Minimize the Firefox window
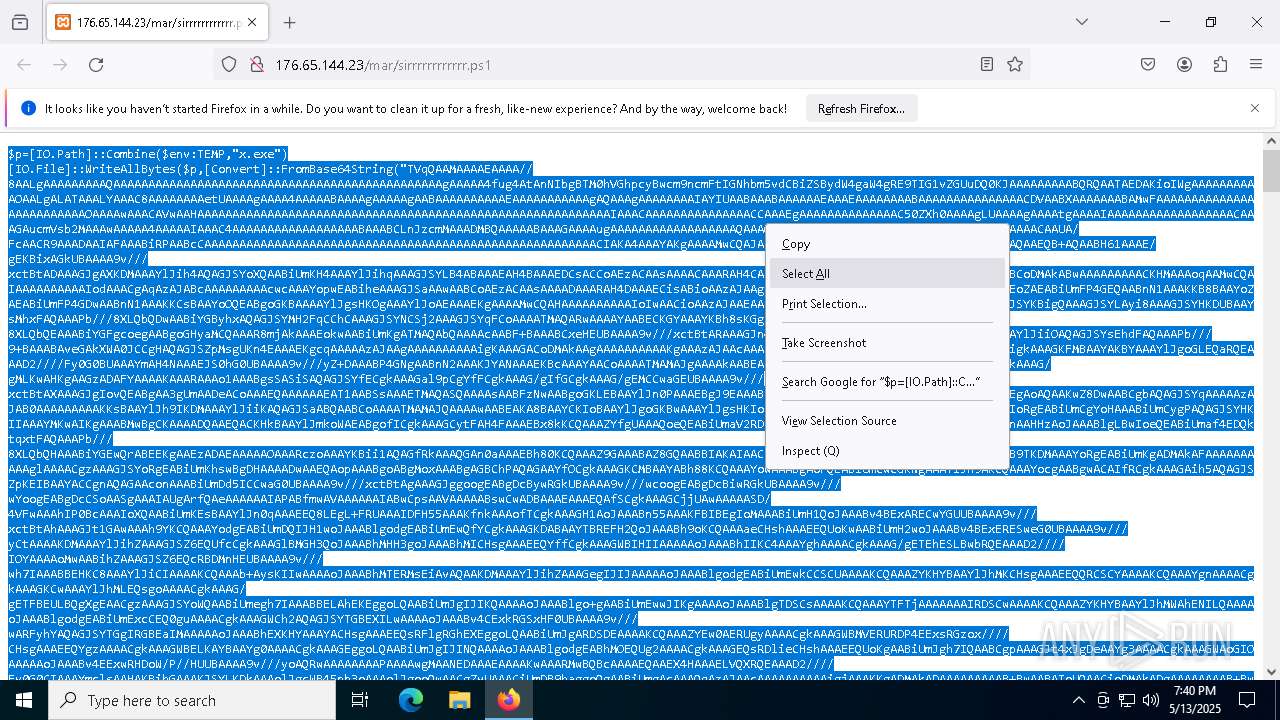The width and height of the screenshot is (1280, 720). point(1165,22)
